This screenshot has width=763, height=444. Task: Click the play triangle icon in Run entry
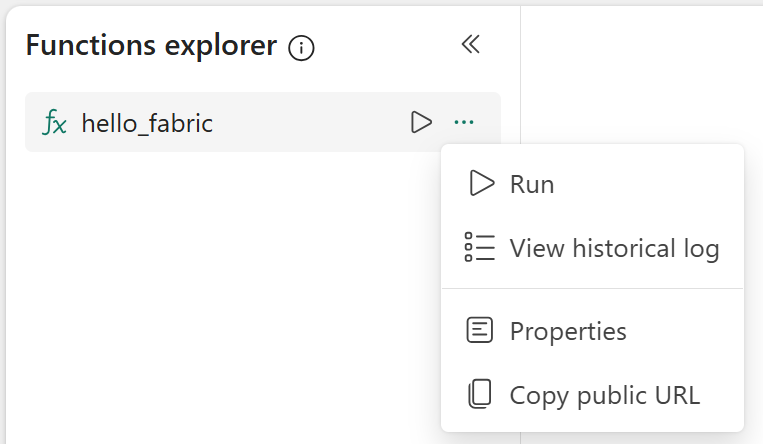click(x=481, y=184)
